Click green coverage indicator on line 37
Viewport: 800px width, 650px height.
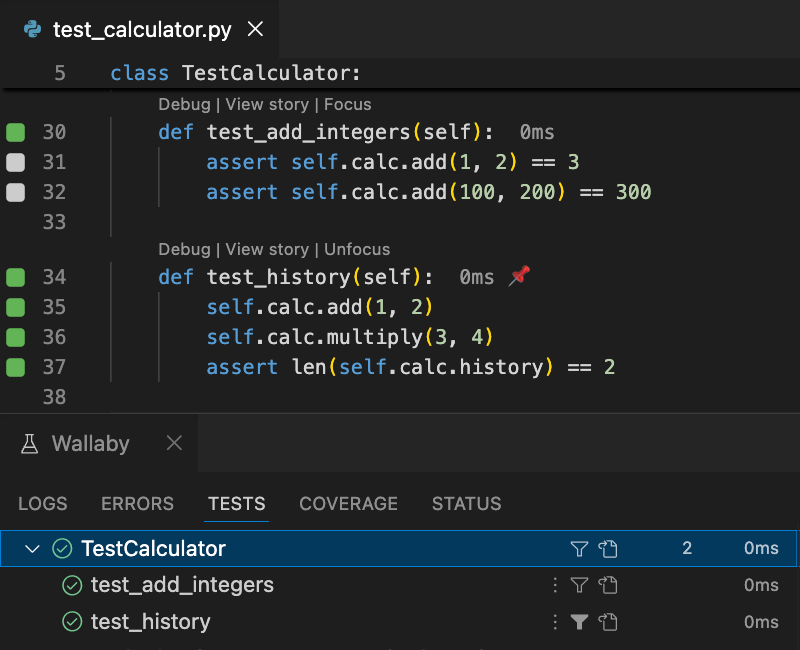(15, 367)
